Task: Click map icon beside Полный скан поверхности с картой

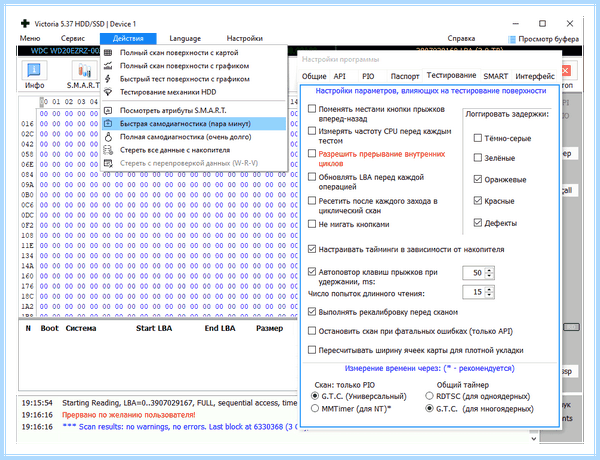Action: coord(108,53)
